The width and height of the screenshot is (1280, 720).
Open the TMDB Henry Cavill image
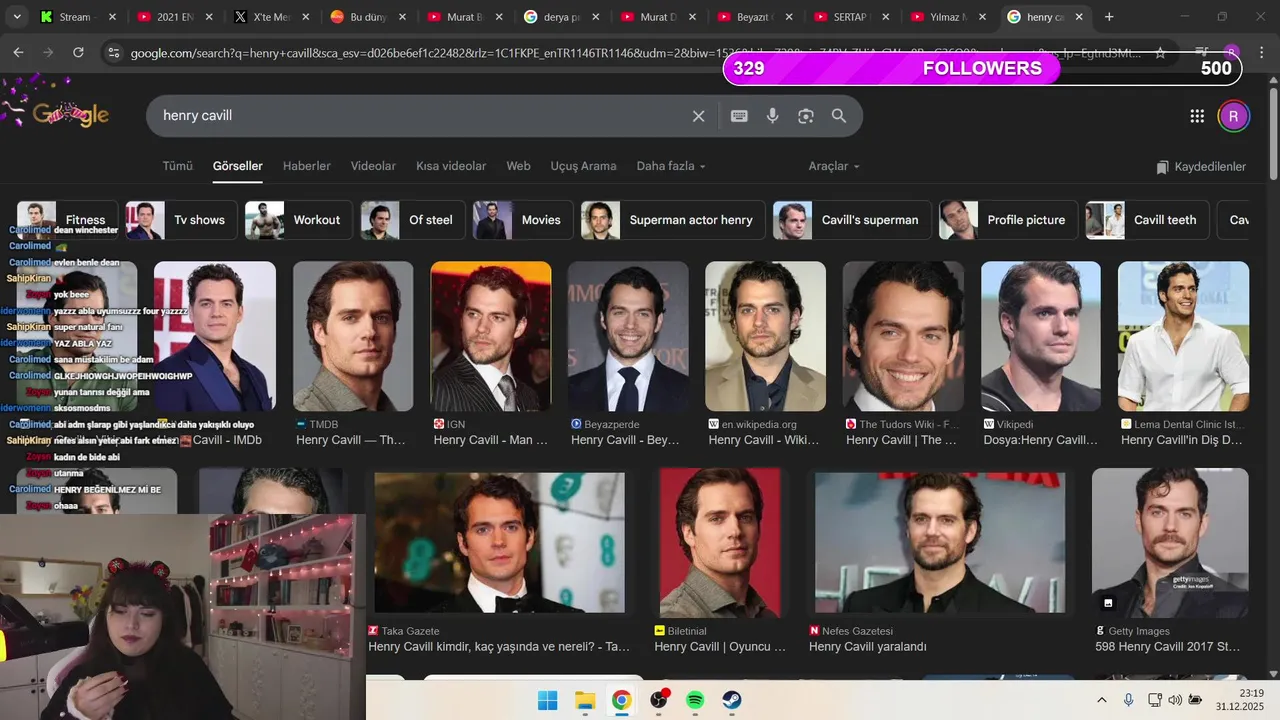(x=353, y=336)
